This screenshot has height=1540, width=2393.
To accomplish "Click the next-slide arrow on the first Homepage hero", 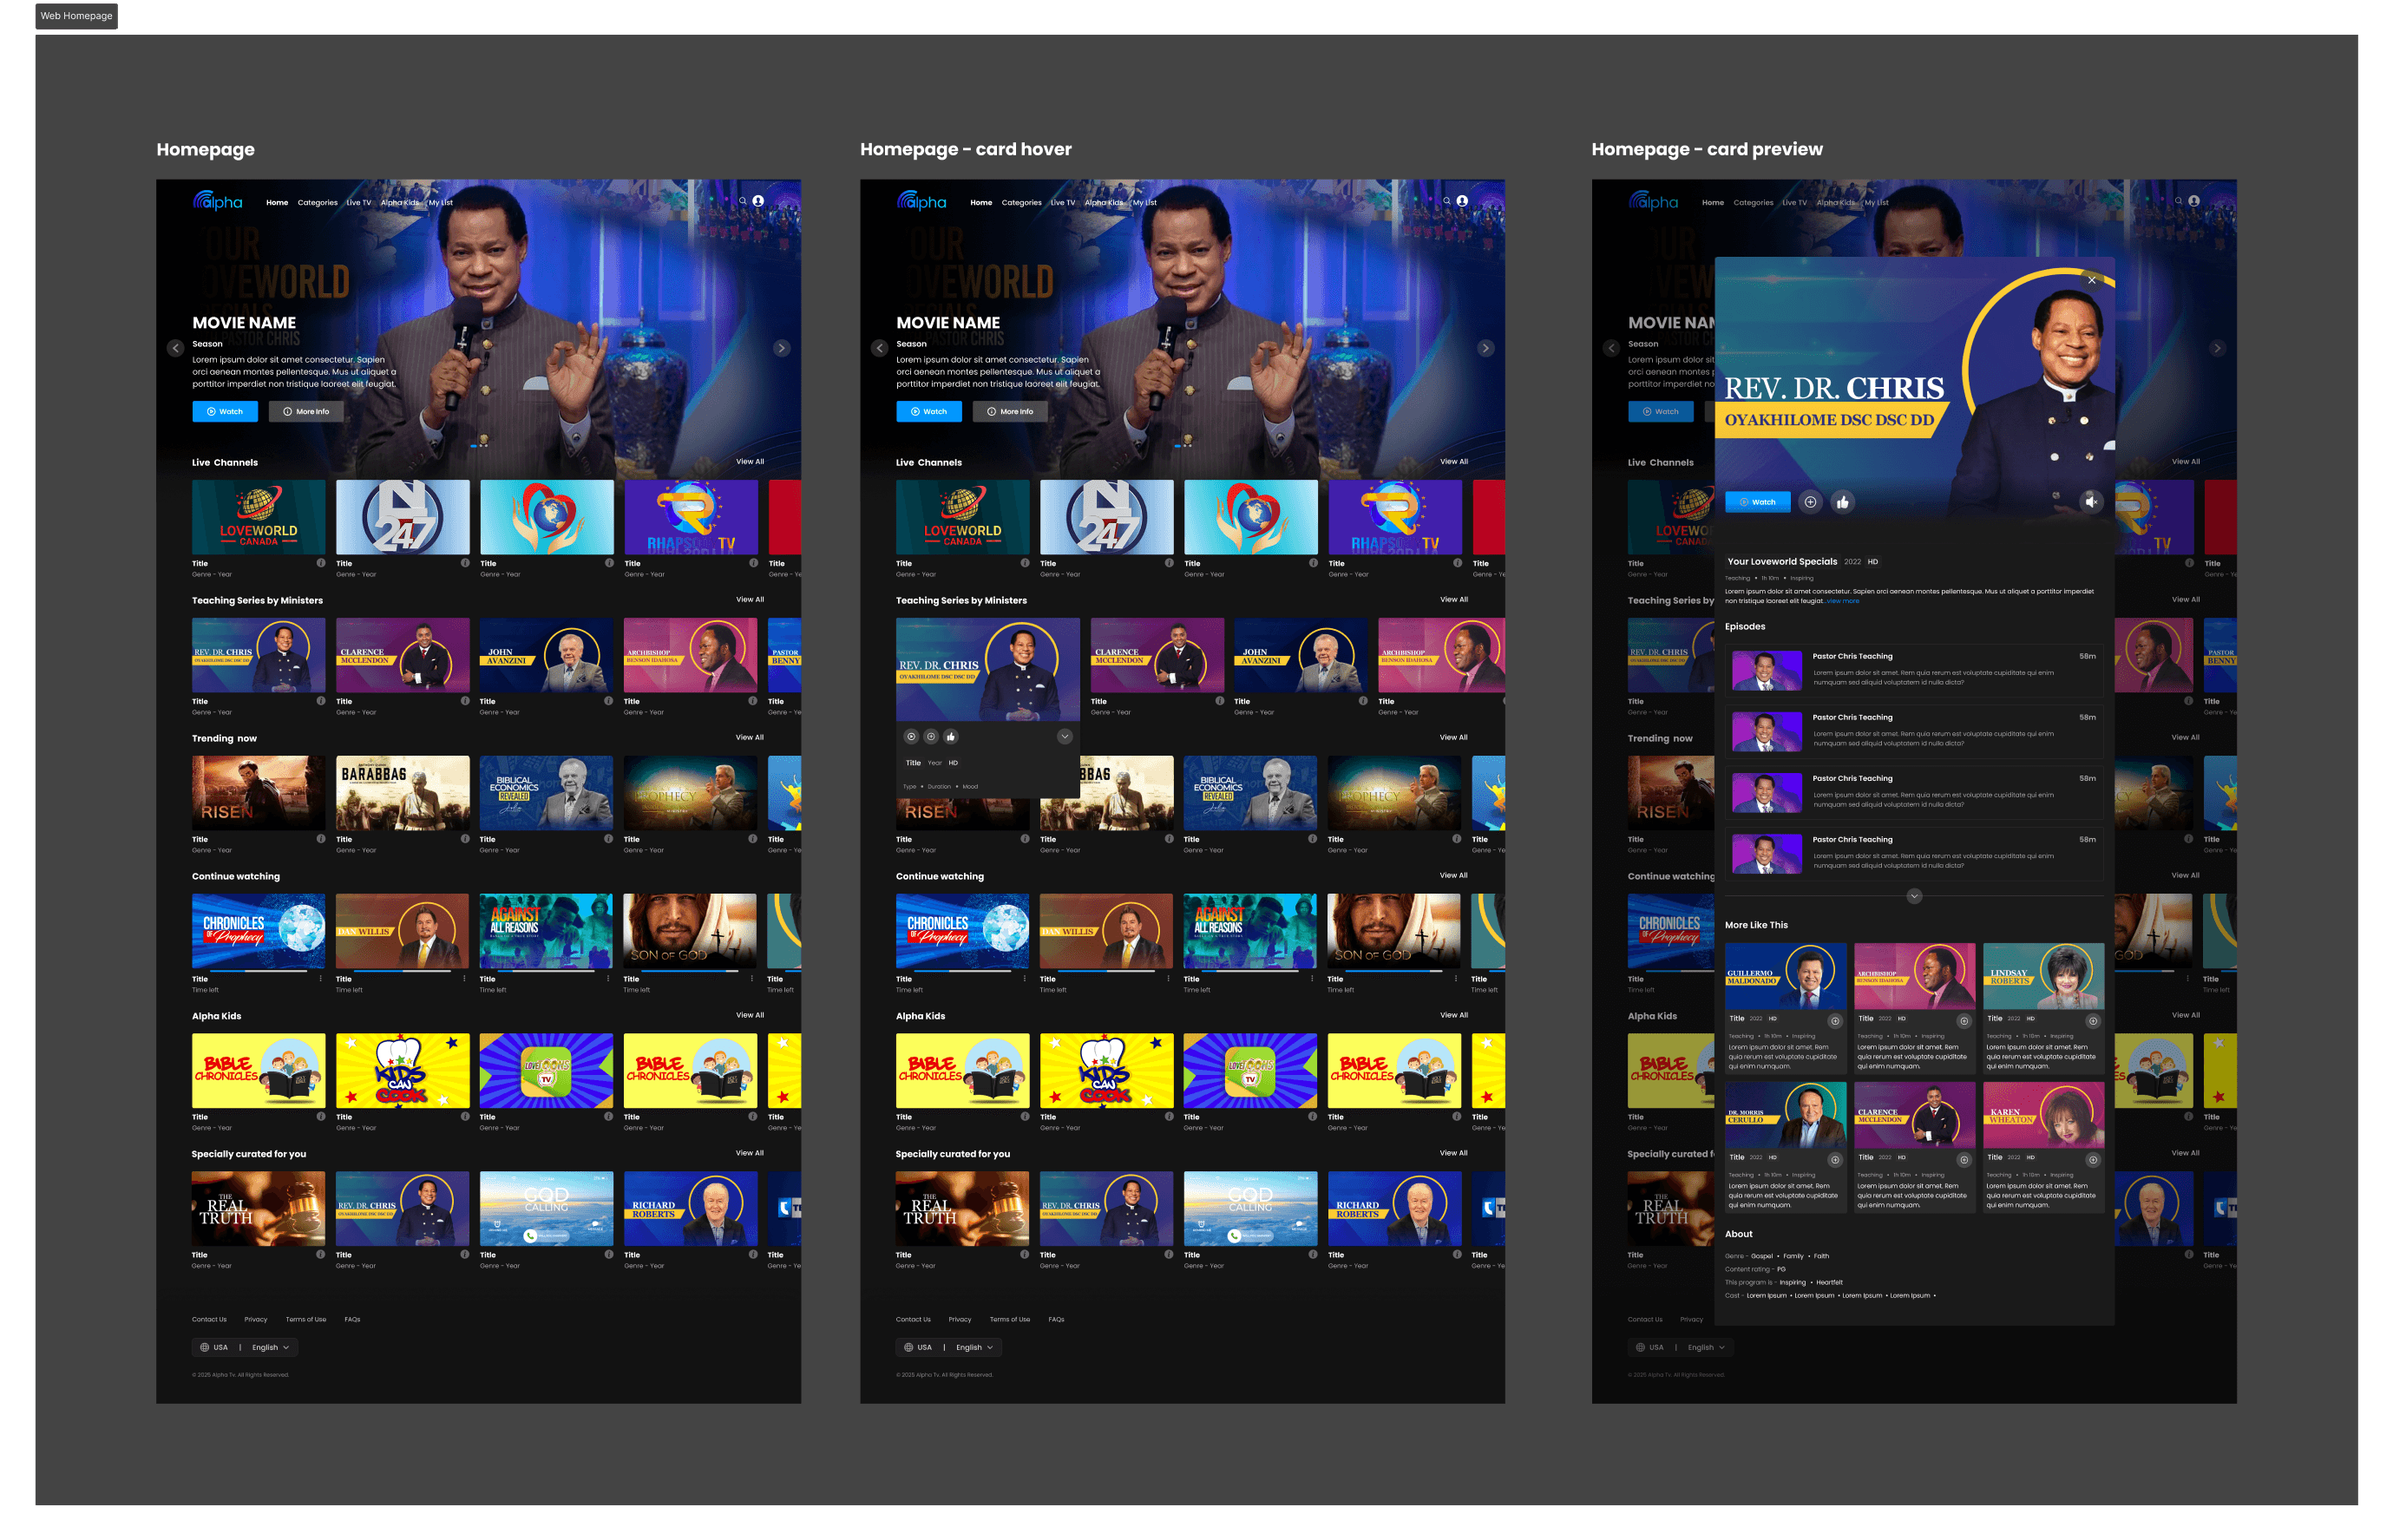I will pos(781,348).
